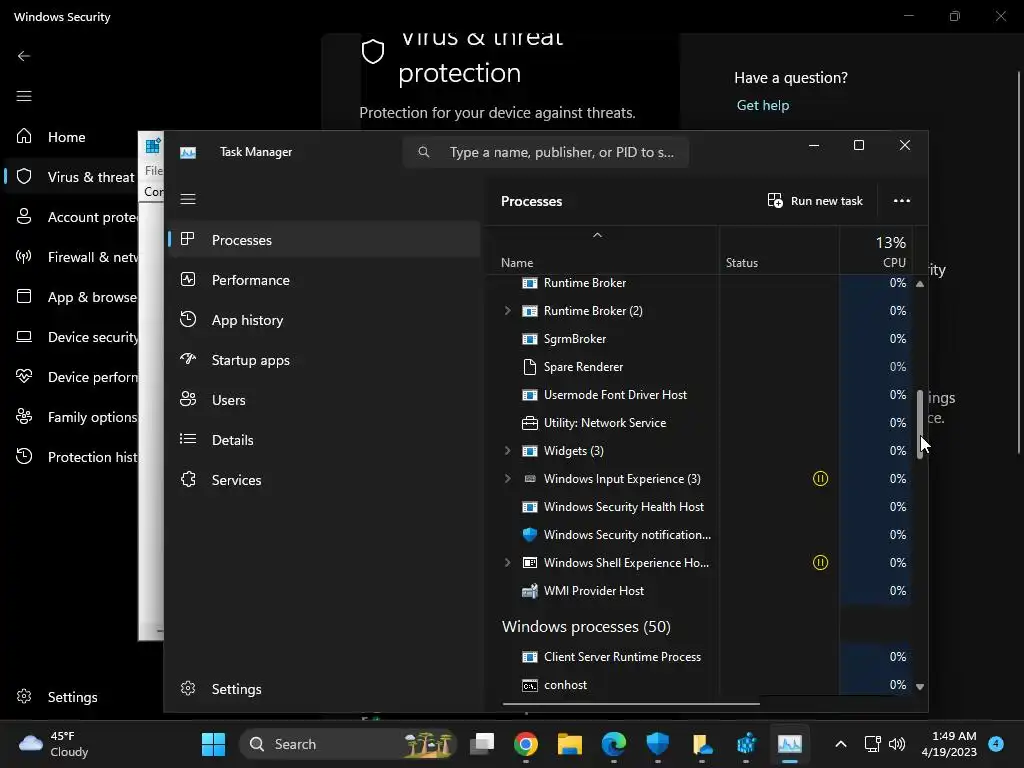Go back in Windows Security window
1024x768 pixels.
(24, 56)
